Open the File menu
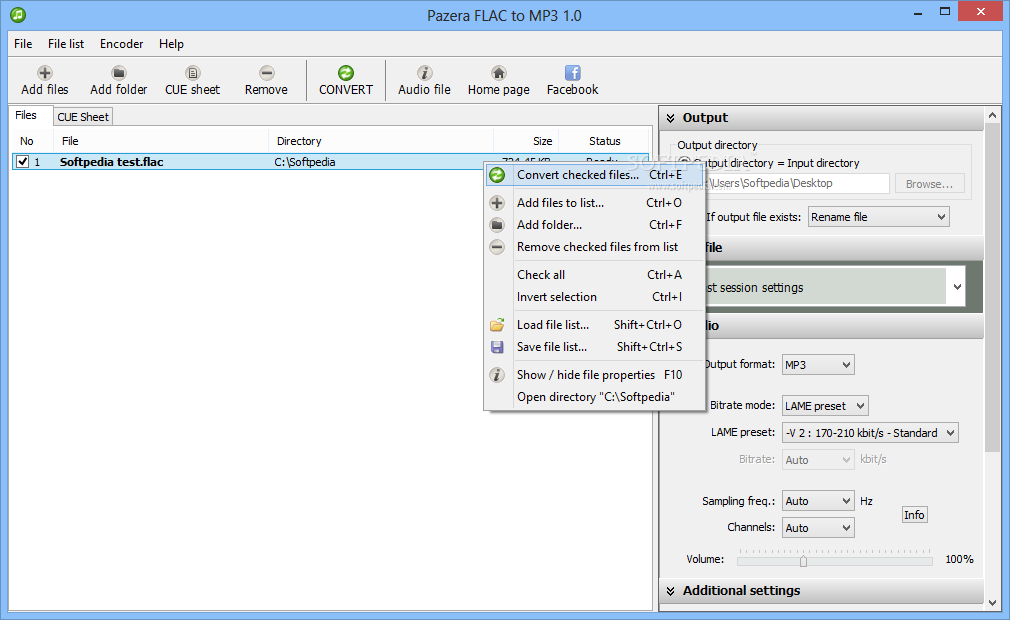This screenshot has height=620, width=1010. pyautogui.click(x=23, y=44)
